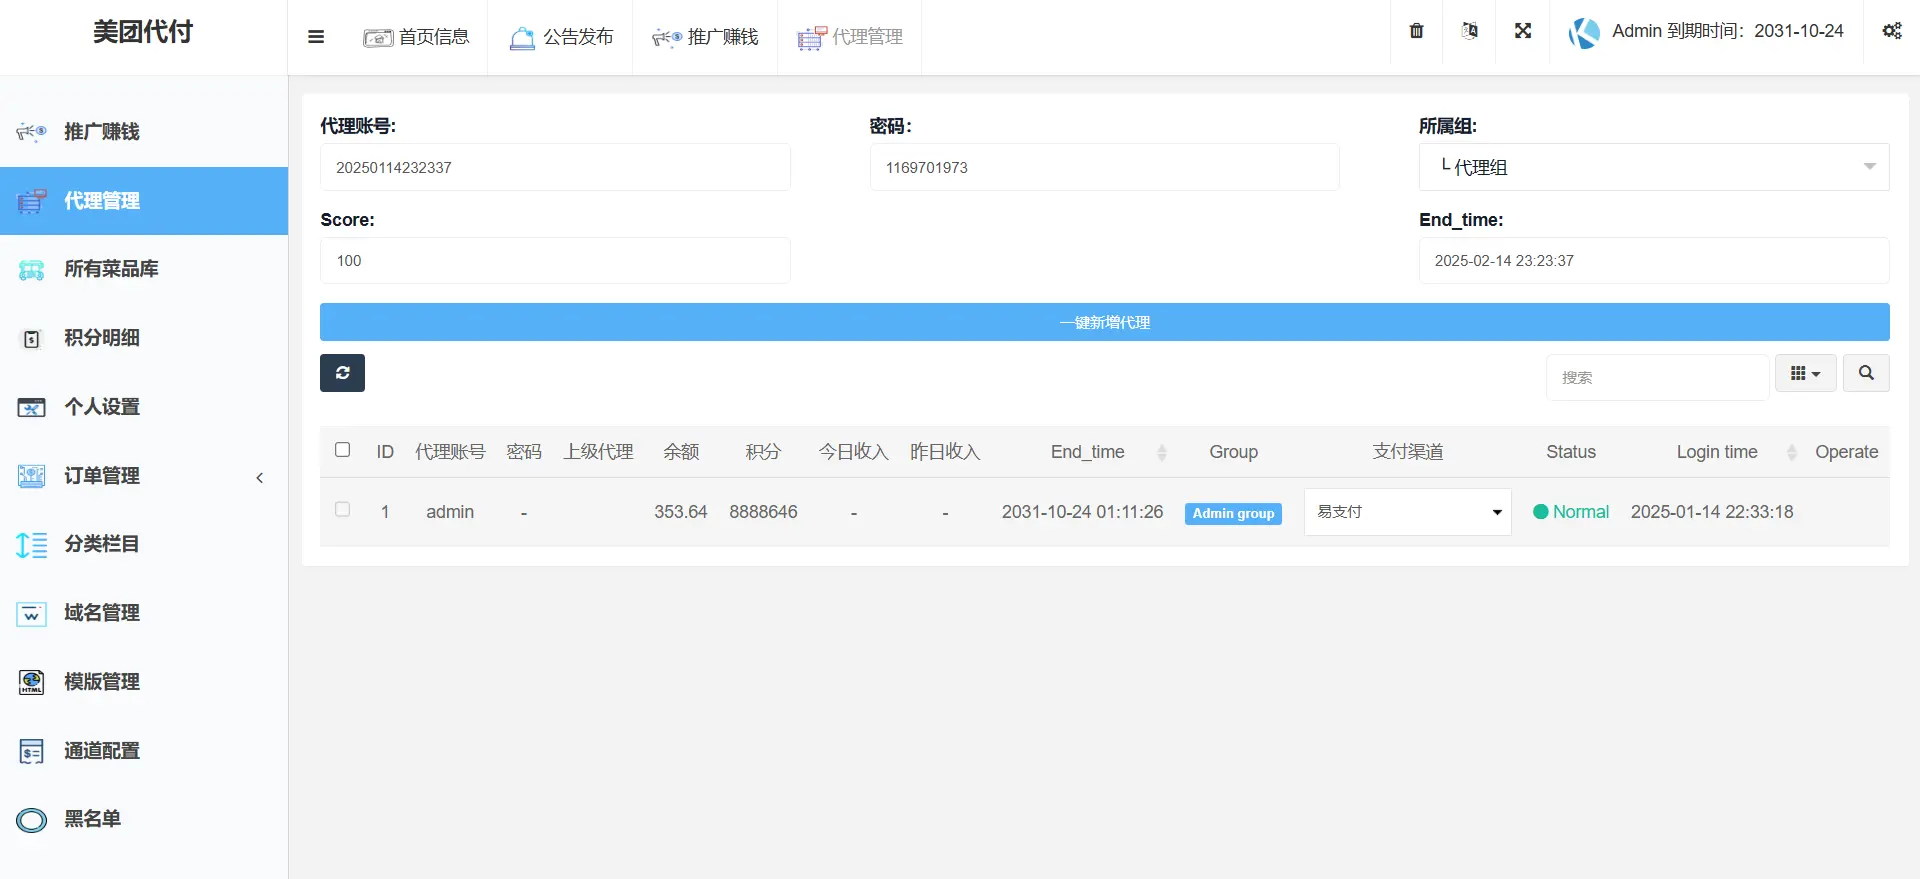Image resolution: width=1920 pixels, height=879 pixels.
Task: Click the 今日收入 column header
Action: (853, 452)
